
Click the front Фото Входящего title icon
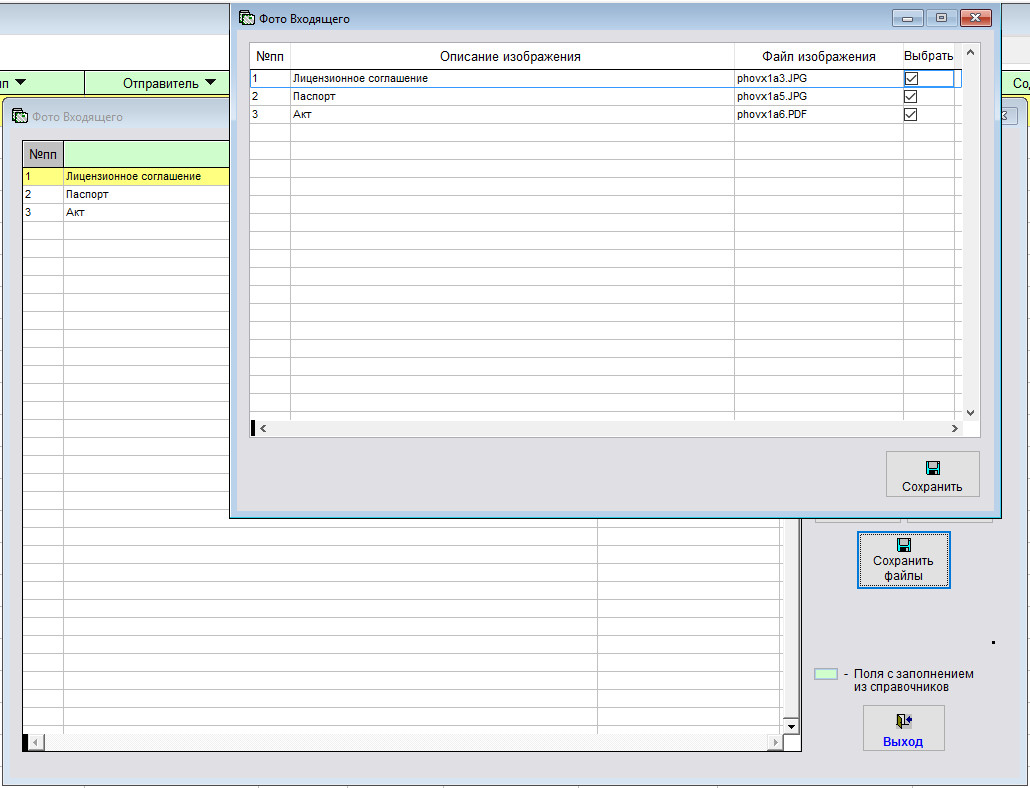[246, 18]
